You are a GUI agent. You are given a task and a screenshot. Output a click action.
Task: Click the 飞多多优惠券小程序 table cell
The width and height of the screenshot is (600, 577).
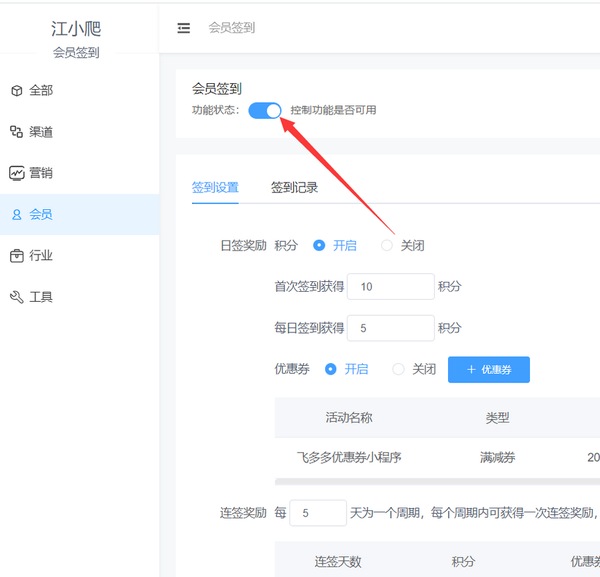[x=349, y=457]
